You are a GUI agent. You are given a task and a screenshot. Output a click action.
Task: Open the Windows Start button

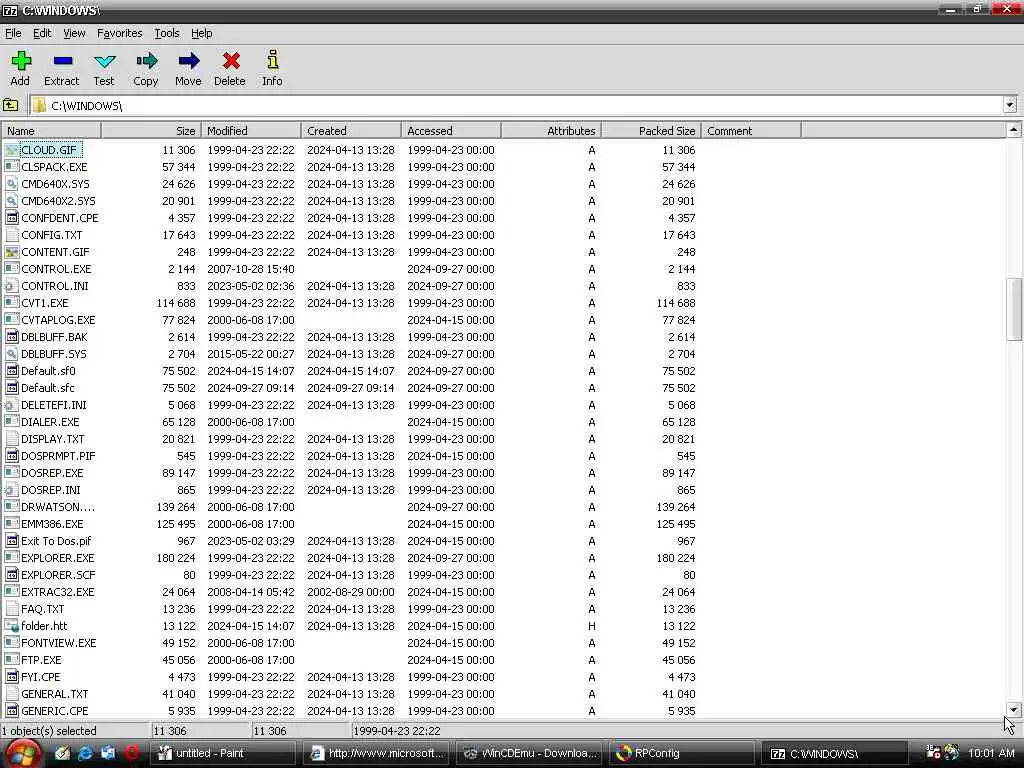[x=23, y=754]
